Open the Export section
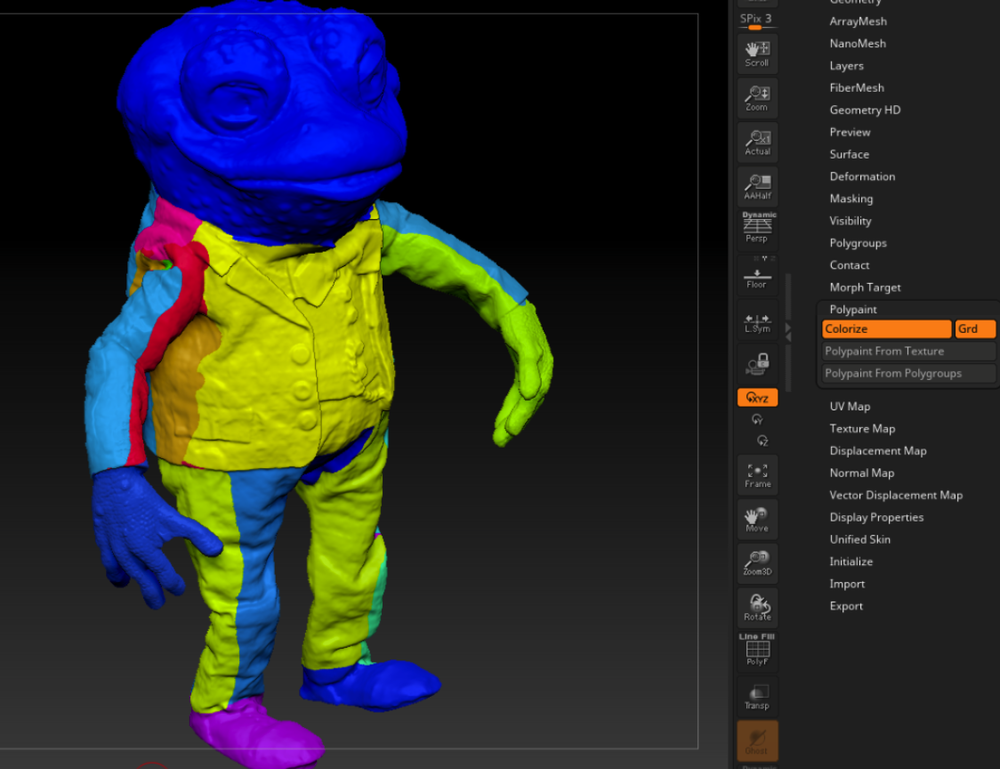 [x=846, y=606]
